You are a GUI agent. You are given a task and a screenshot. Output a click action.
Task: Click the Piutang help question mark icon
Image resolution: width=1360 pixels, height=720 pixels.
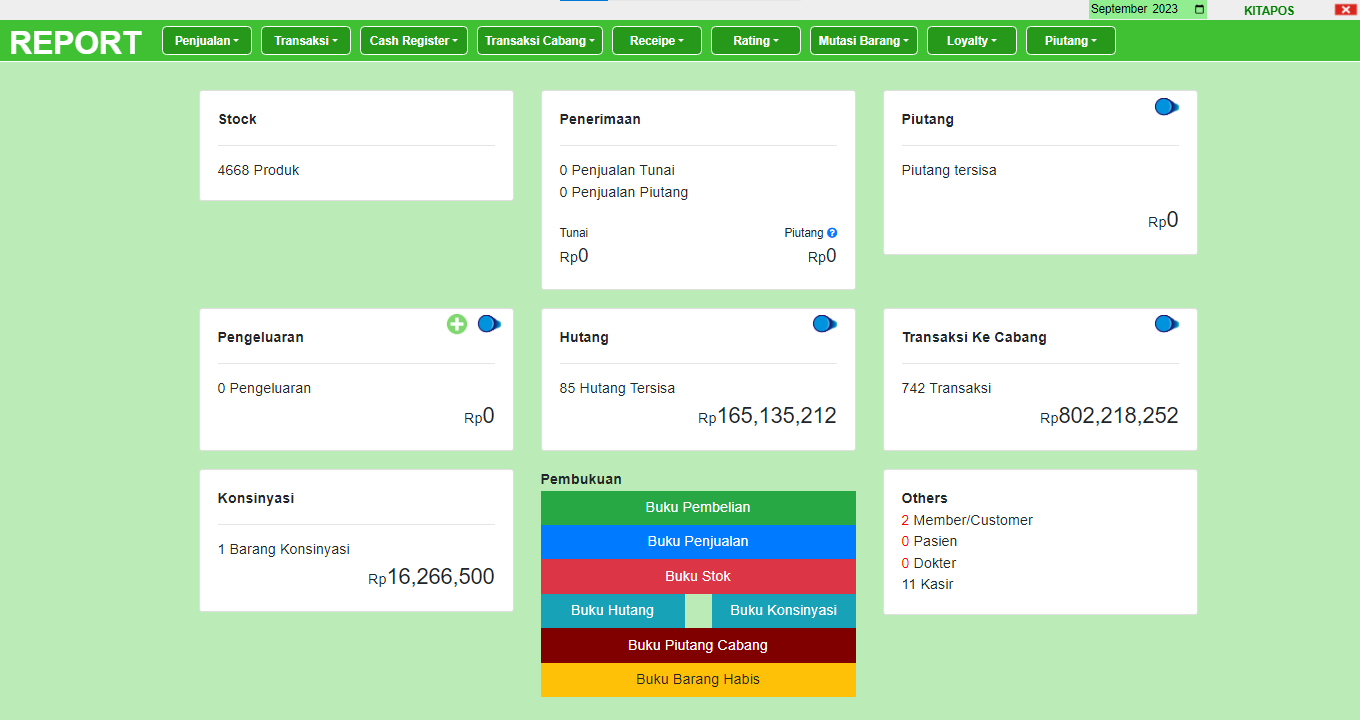tap(832, 233)
